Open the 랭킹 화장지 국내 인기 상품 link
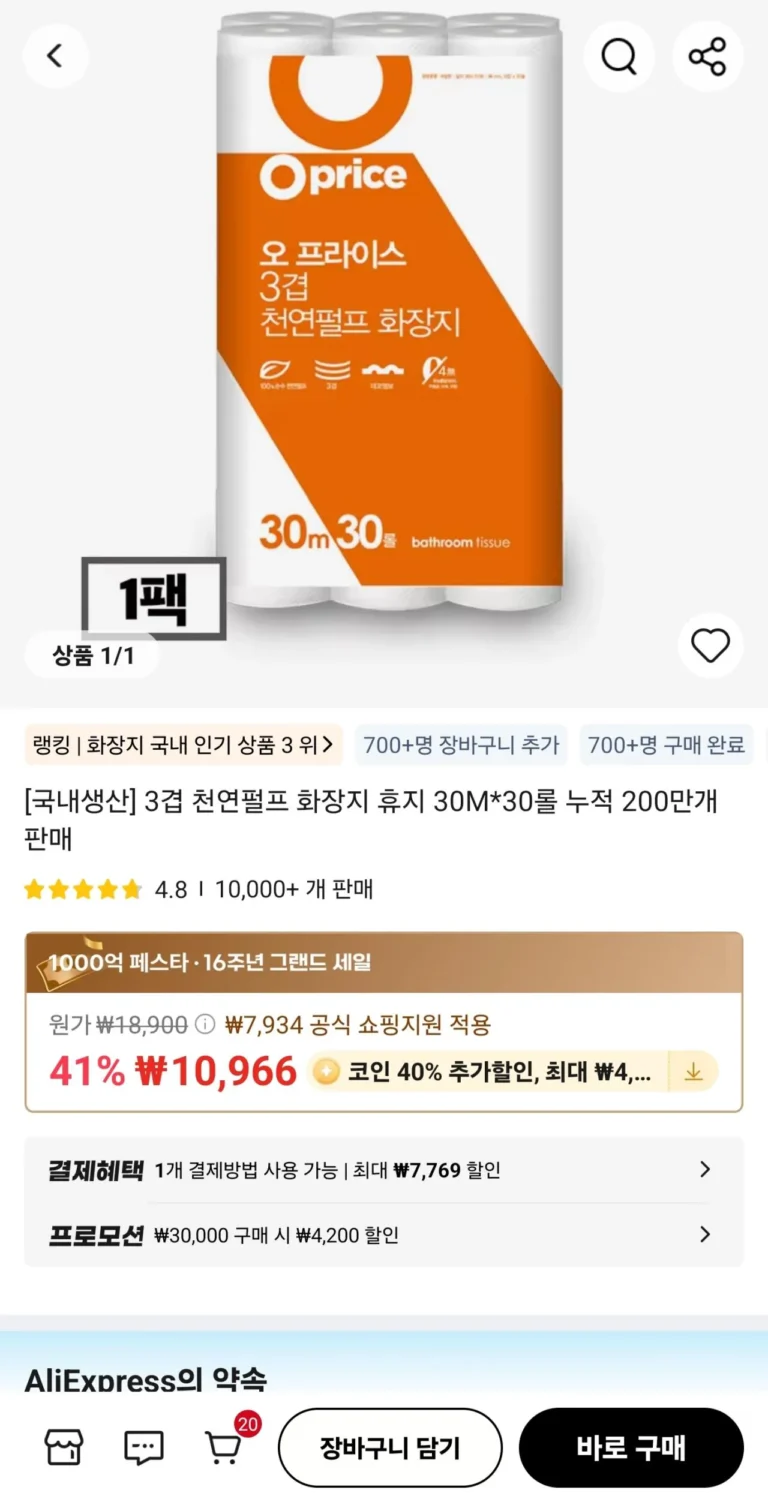Screen dimensions: 768x1508 click(x=184, y=745)
